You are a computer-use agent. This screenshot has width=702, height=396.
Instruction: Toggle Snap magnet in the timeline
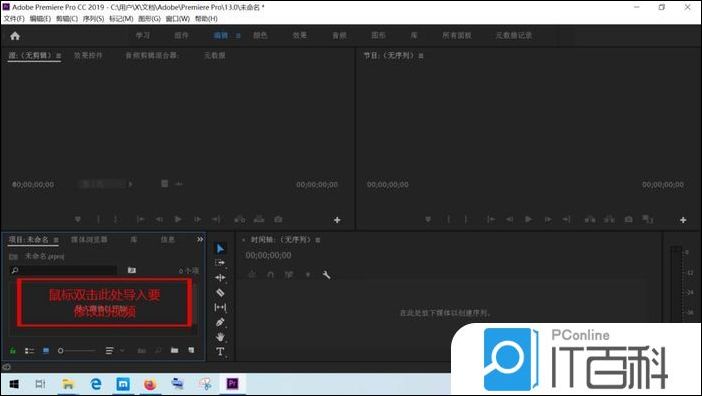tap(270, 275)
